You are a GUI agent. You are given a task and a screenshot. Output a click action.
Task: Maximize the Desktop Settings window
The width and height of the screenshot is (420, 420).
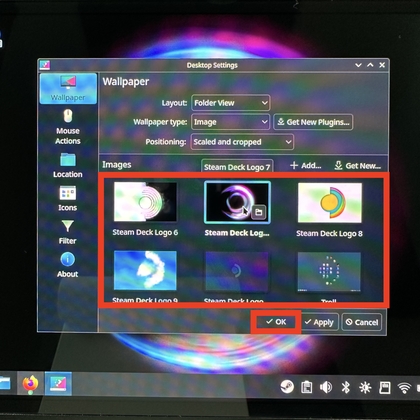pos(370,65)
